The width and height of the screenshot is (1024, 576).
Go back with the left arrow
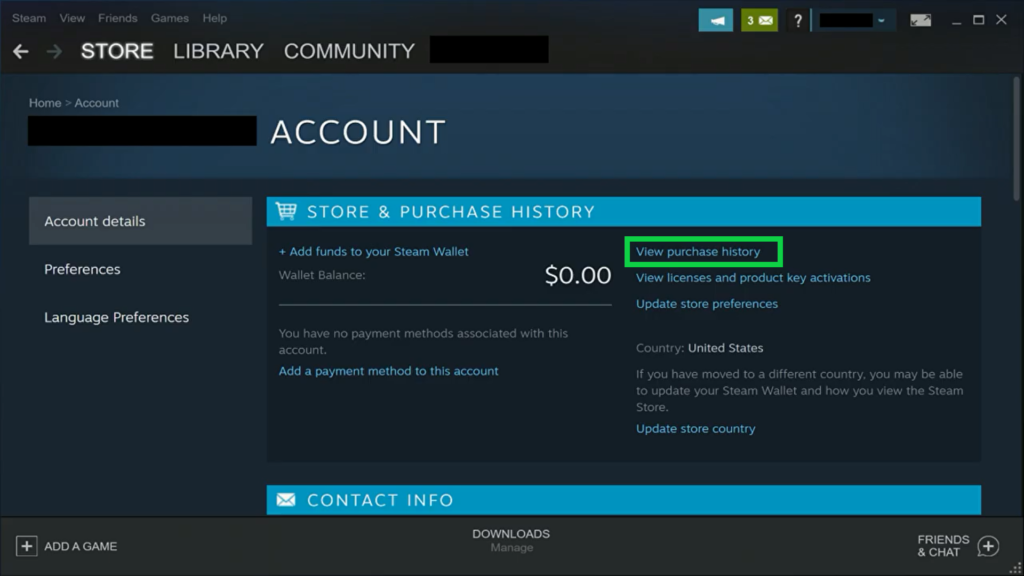tap(21, 51)
